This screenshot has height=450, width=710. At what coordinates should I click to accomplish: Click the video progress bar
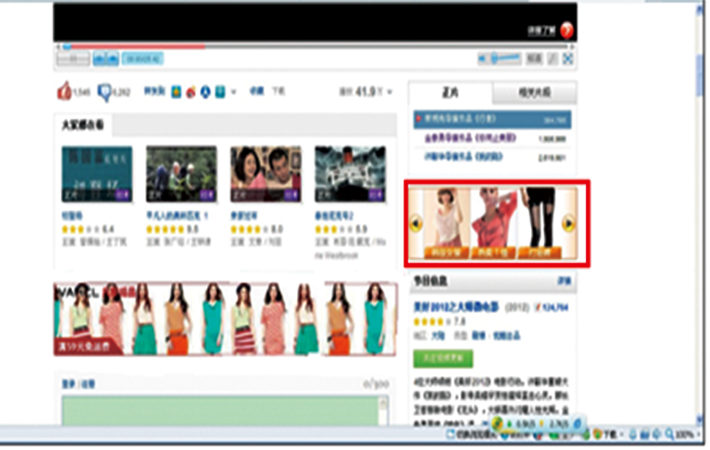click(315, 46)
